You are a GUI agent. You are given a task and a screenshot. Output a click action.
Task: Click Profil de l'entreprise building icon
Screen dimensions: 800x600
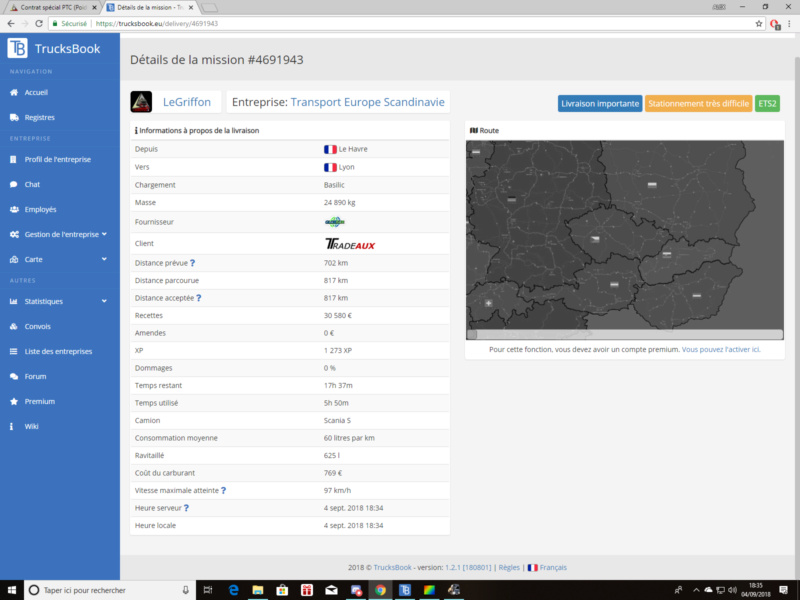pos(13,159)
